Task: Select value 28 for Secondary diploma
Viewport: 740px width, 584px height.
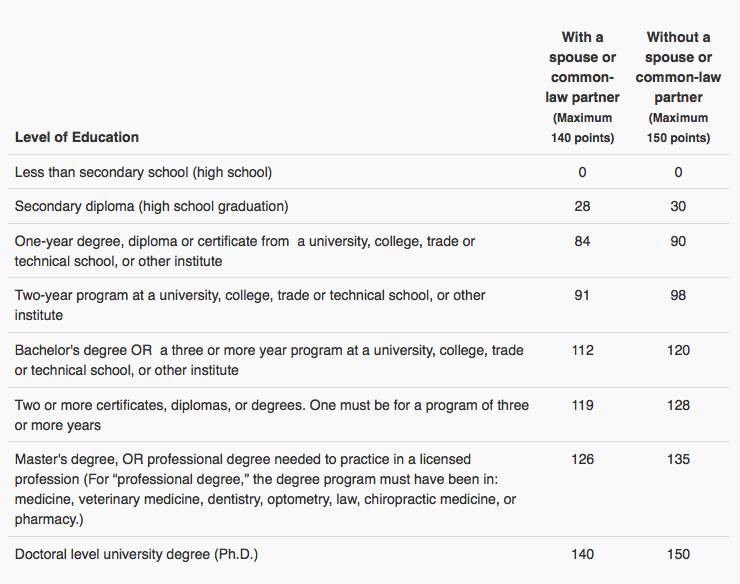Action: (582, 206)
